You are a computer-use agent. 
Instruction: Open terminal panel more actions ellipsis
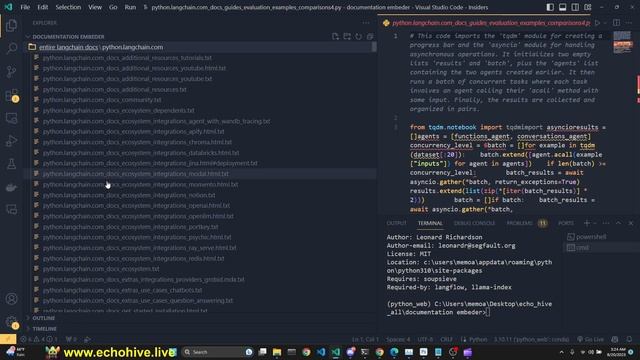(606, 223)
